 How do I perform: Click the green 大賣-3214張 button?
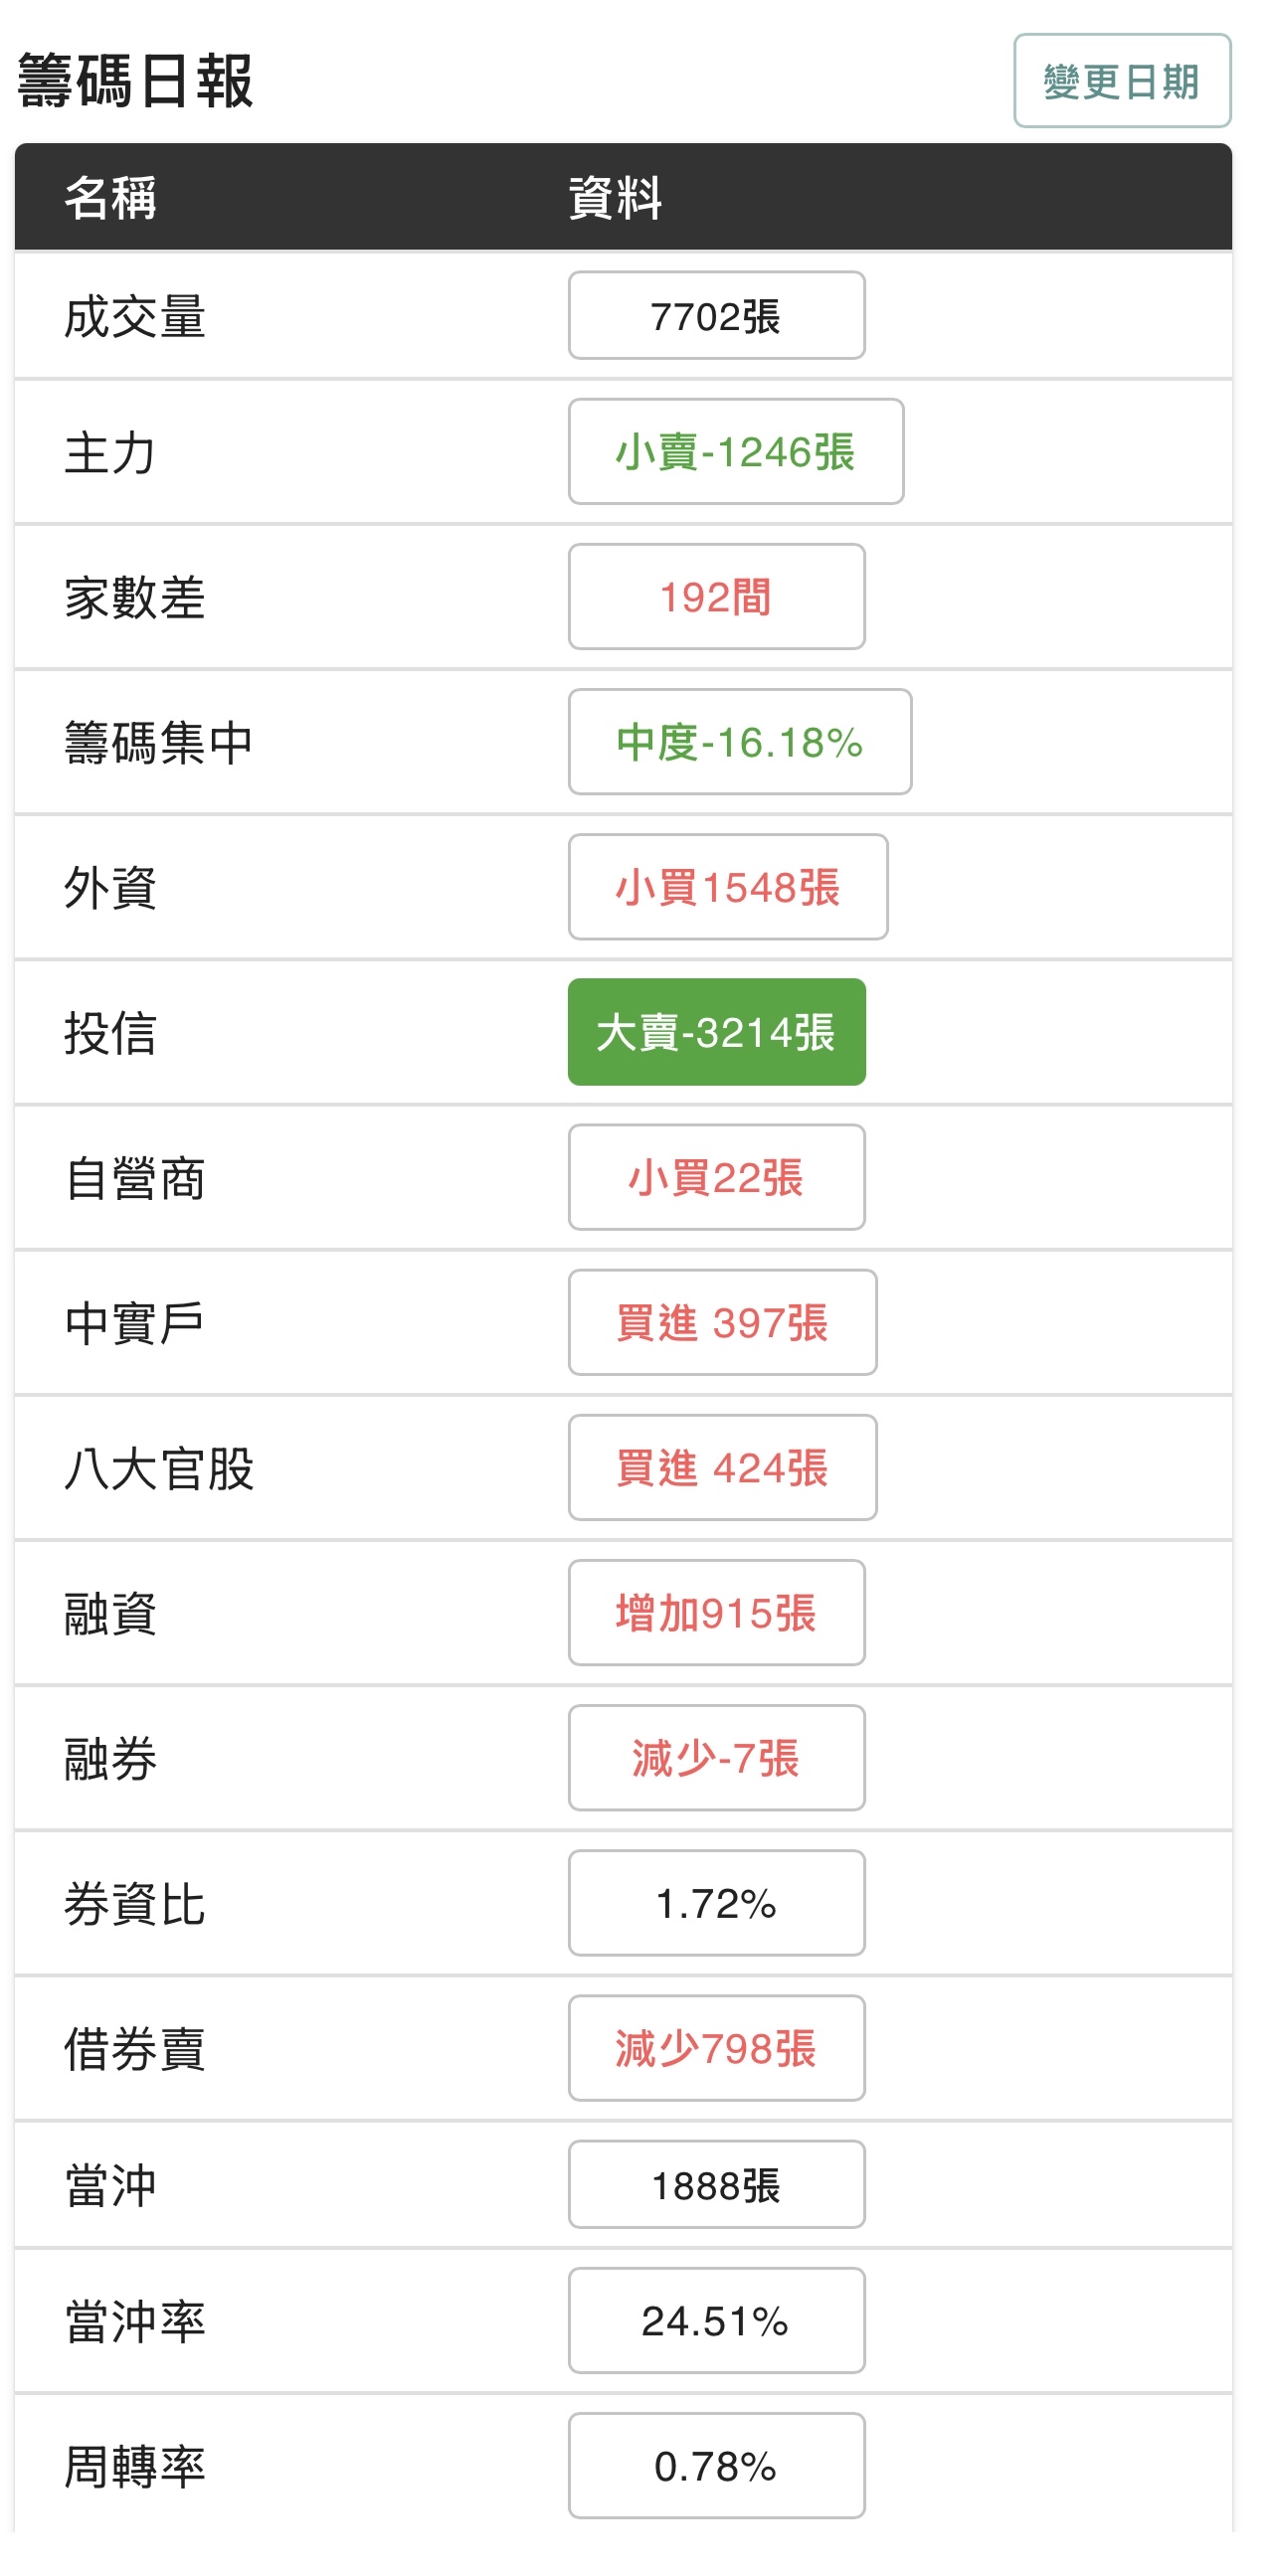coord(716,1032)
